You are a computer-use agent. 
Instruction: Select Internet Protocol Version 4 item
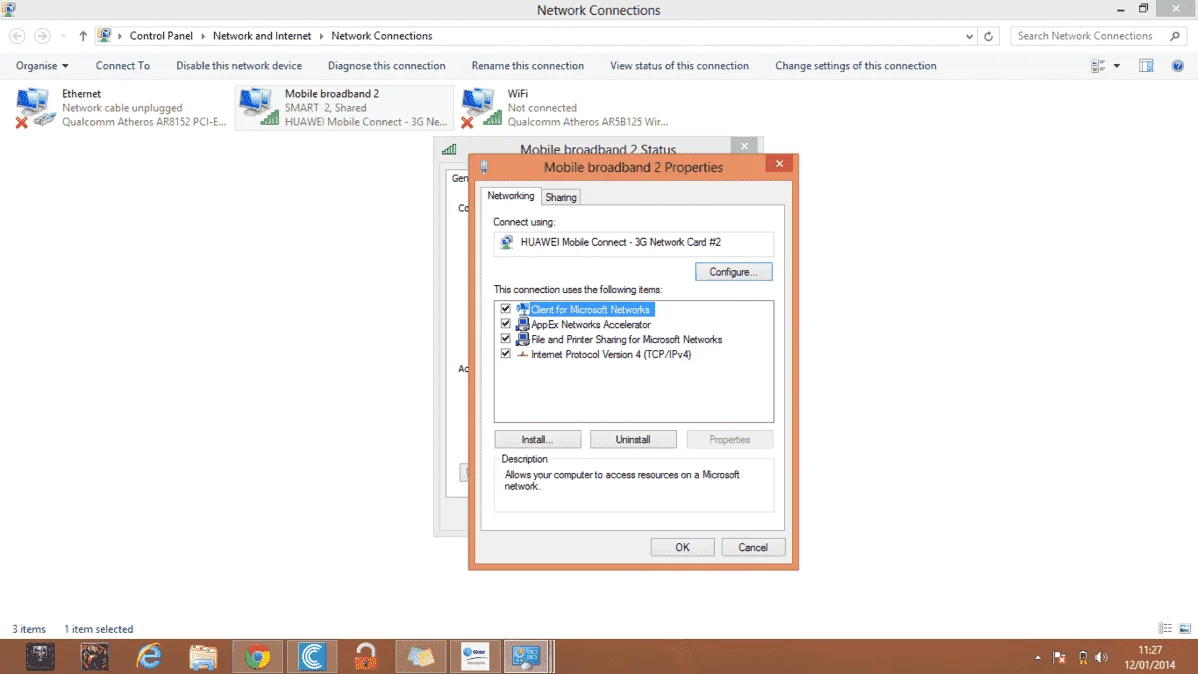[610, 355]
